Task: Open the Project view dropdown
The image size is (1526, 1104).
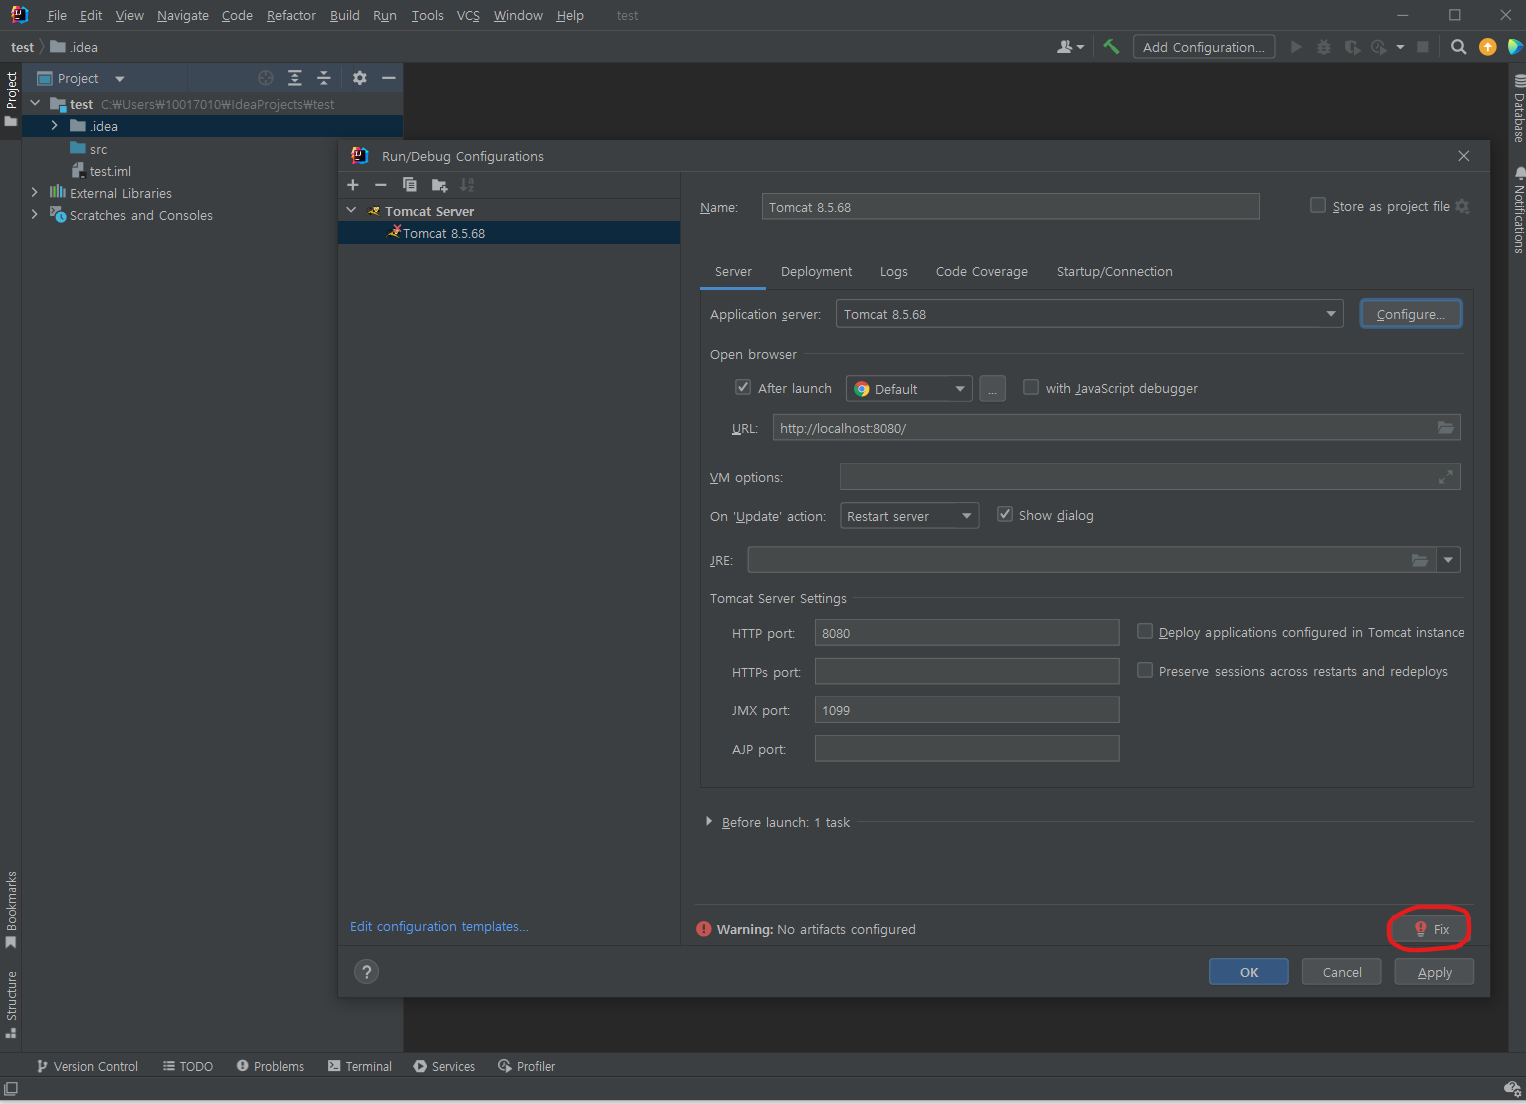Action: point(119,79)
